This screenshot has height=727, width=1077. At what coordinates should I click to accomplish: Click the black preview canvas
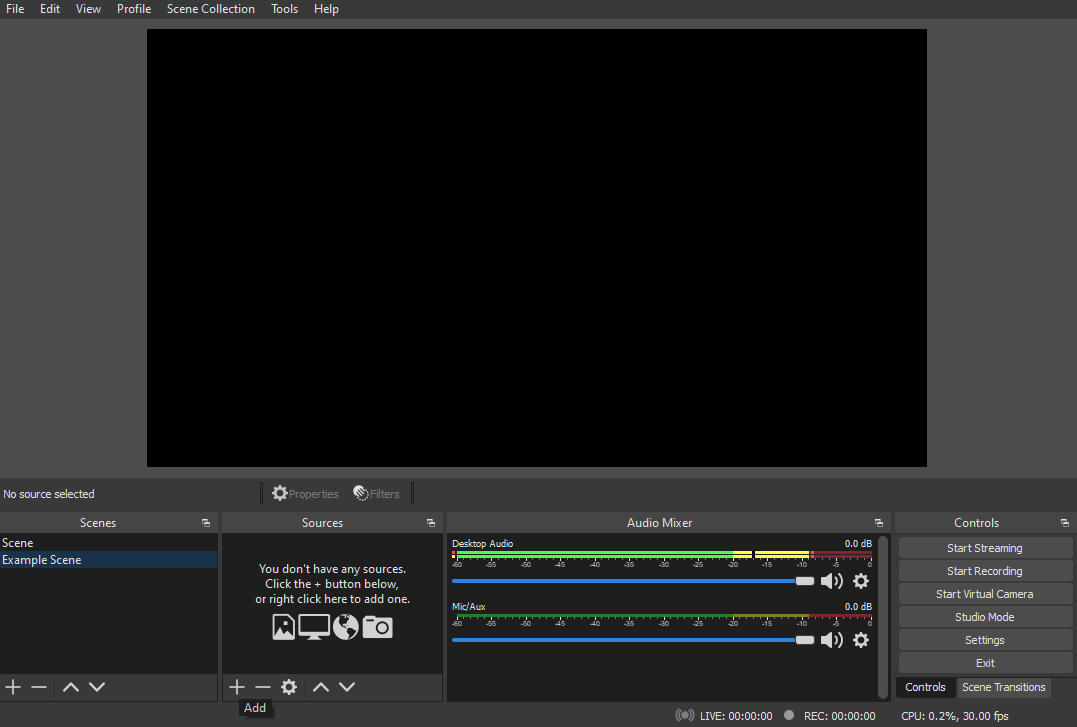[536, 247]
